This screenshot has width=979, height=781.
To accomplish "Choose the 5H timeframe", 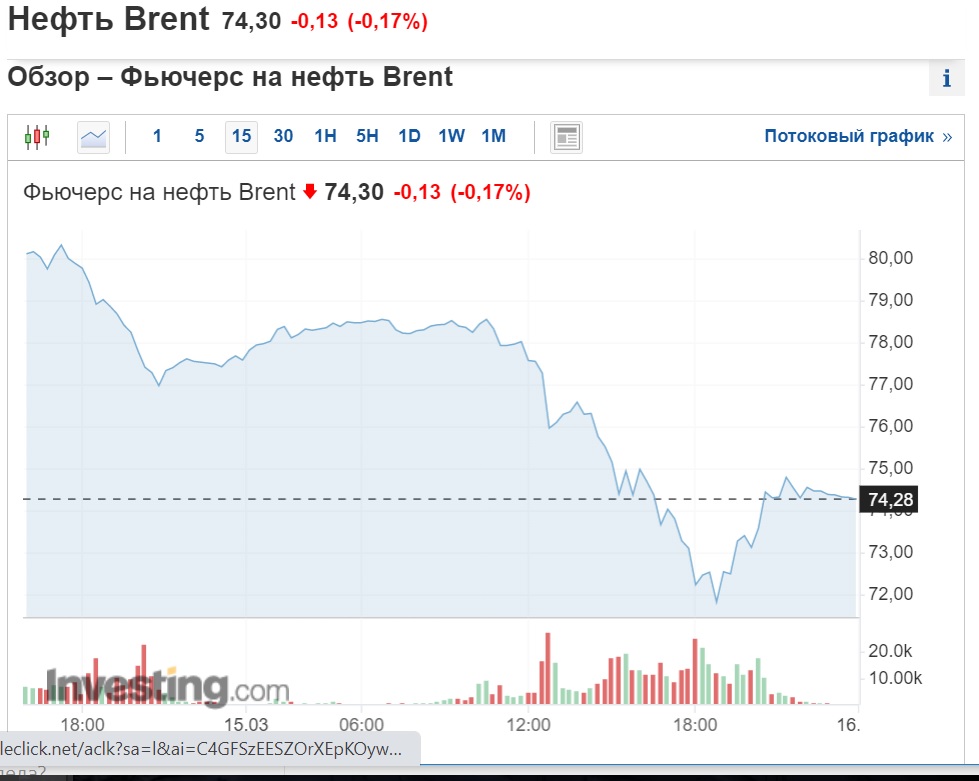I will tap(367, 136).
